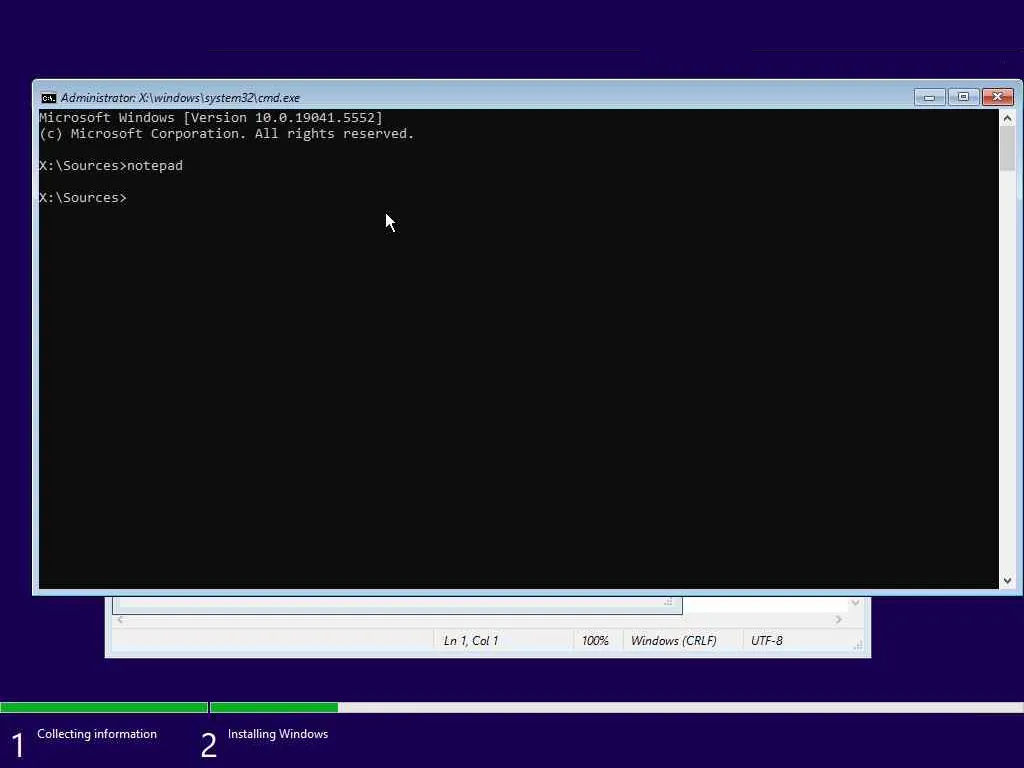1024x768 pixels.
Task: Click 'UTF-8' encoding in Notepad status bar
Action: [767, 641]
